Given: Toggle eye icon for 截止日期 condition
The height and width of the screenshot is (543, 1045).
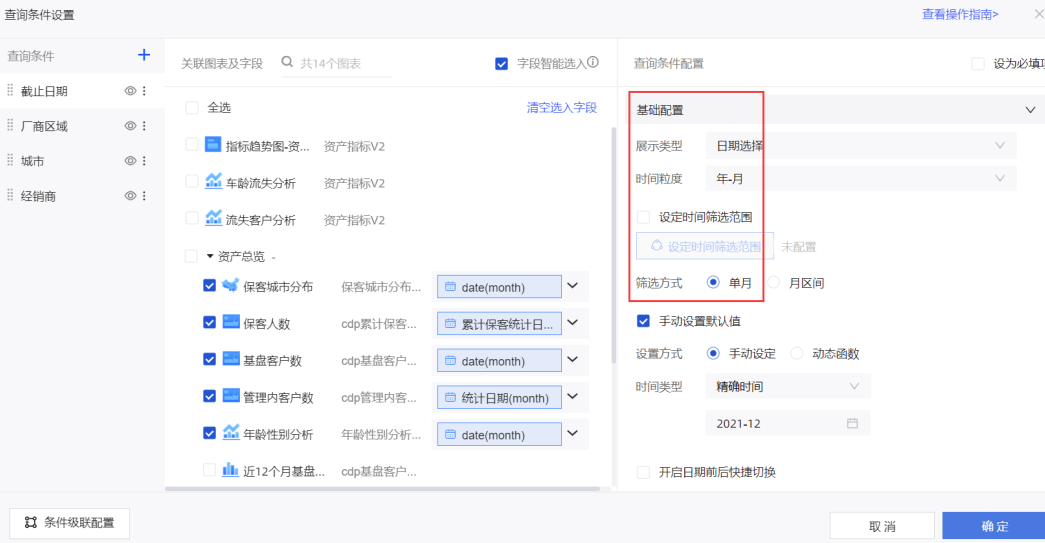Looking at the screenshot, I should pos(130,91).
